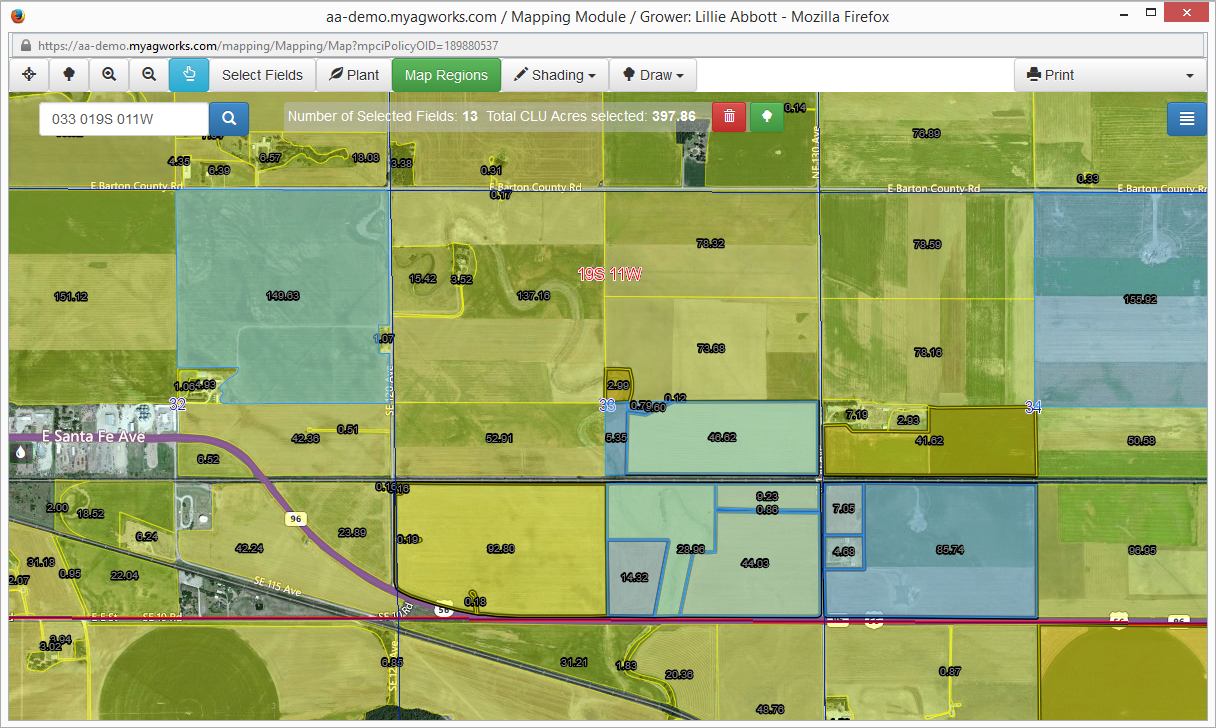The image size is (1216, 728).
Task: Click the 42.24 acre field
Action: point(249,548)
